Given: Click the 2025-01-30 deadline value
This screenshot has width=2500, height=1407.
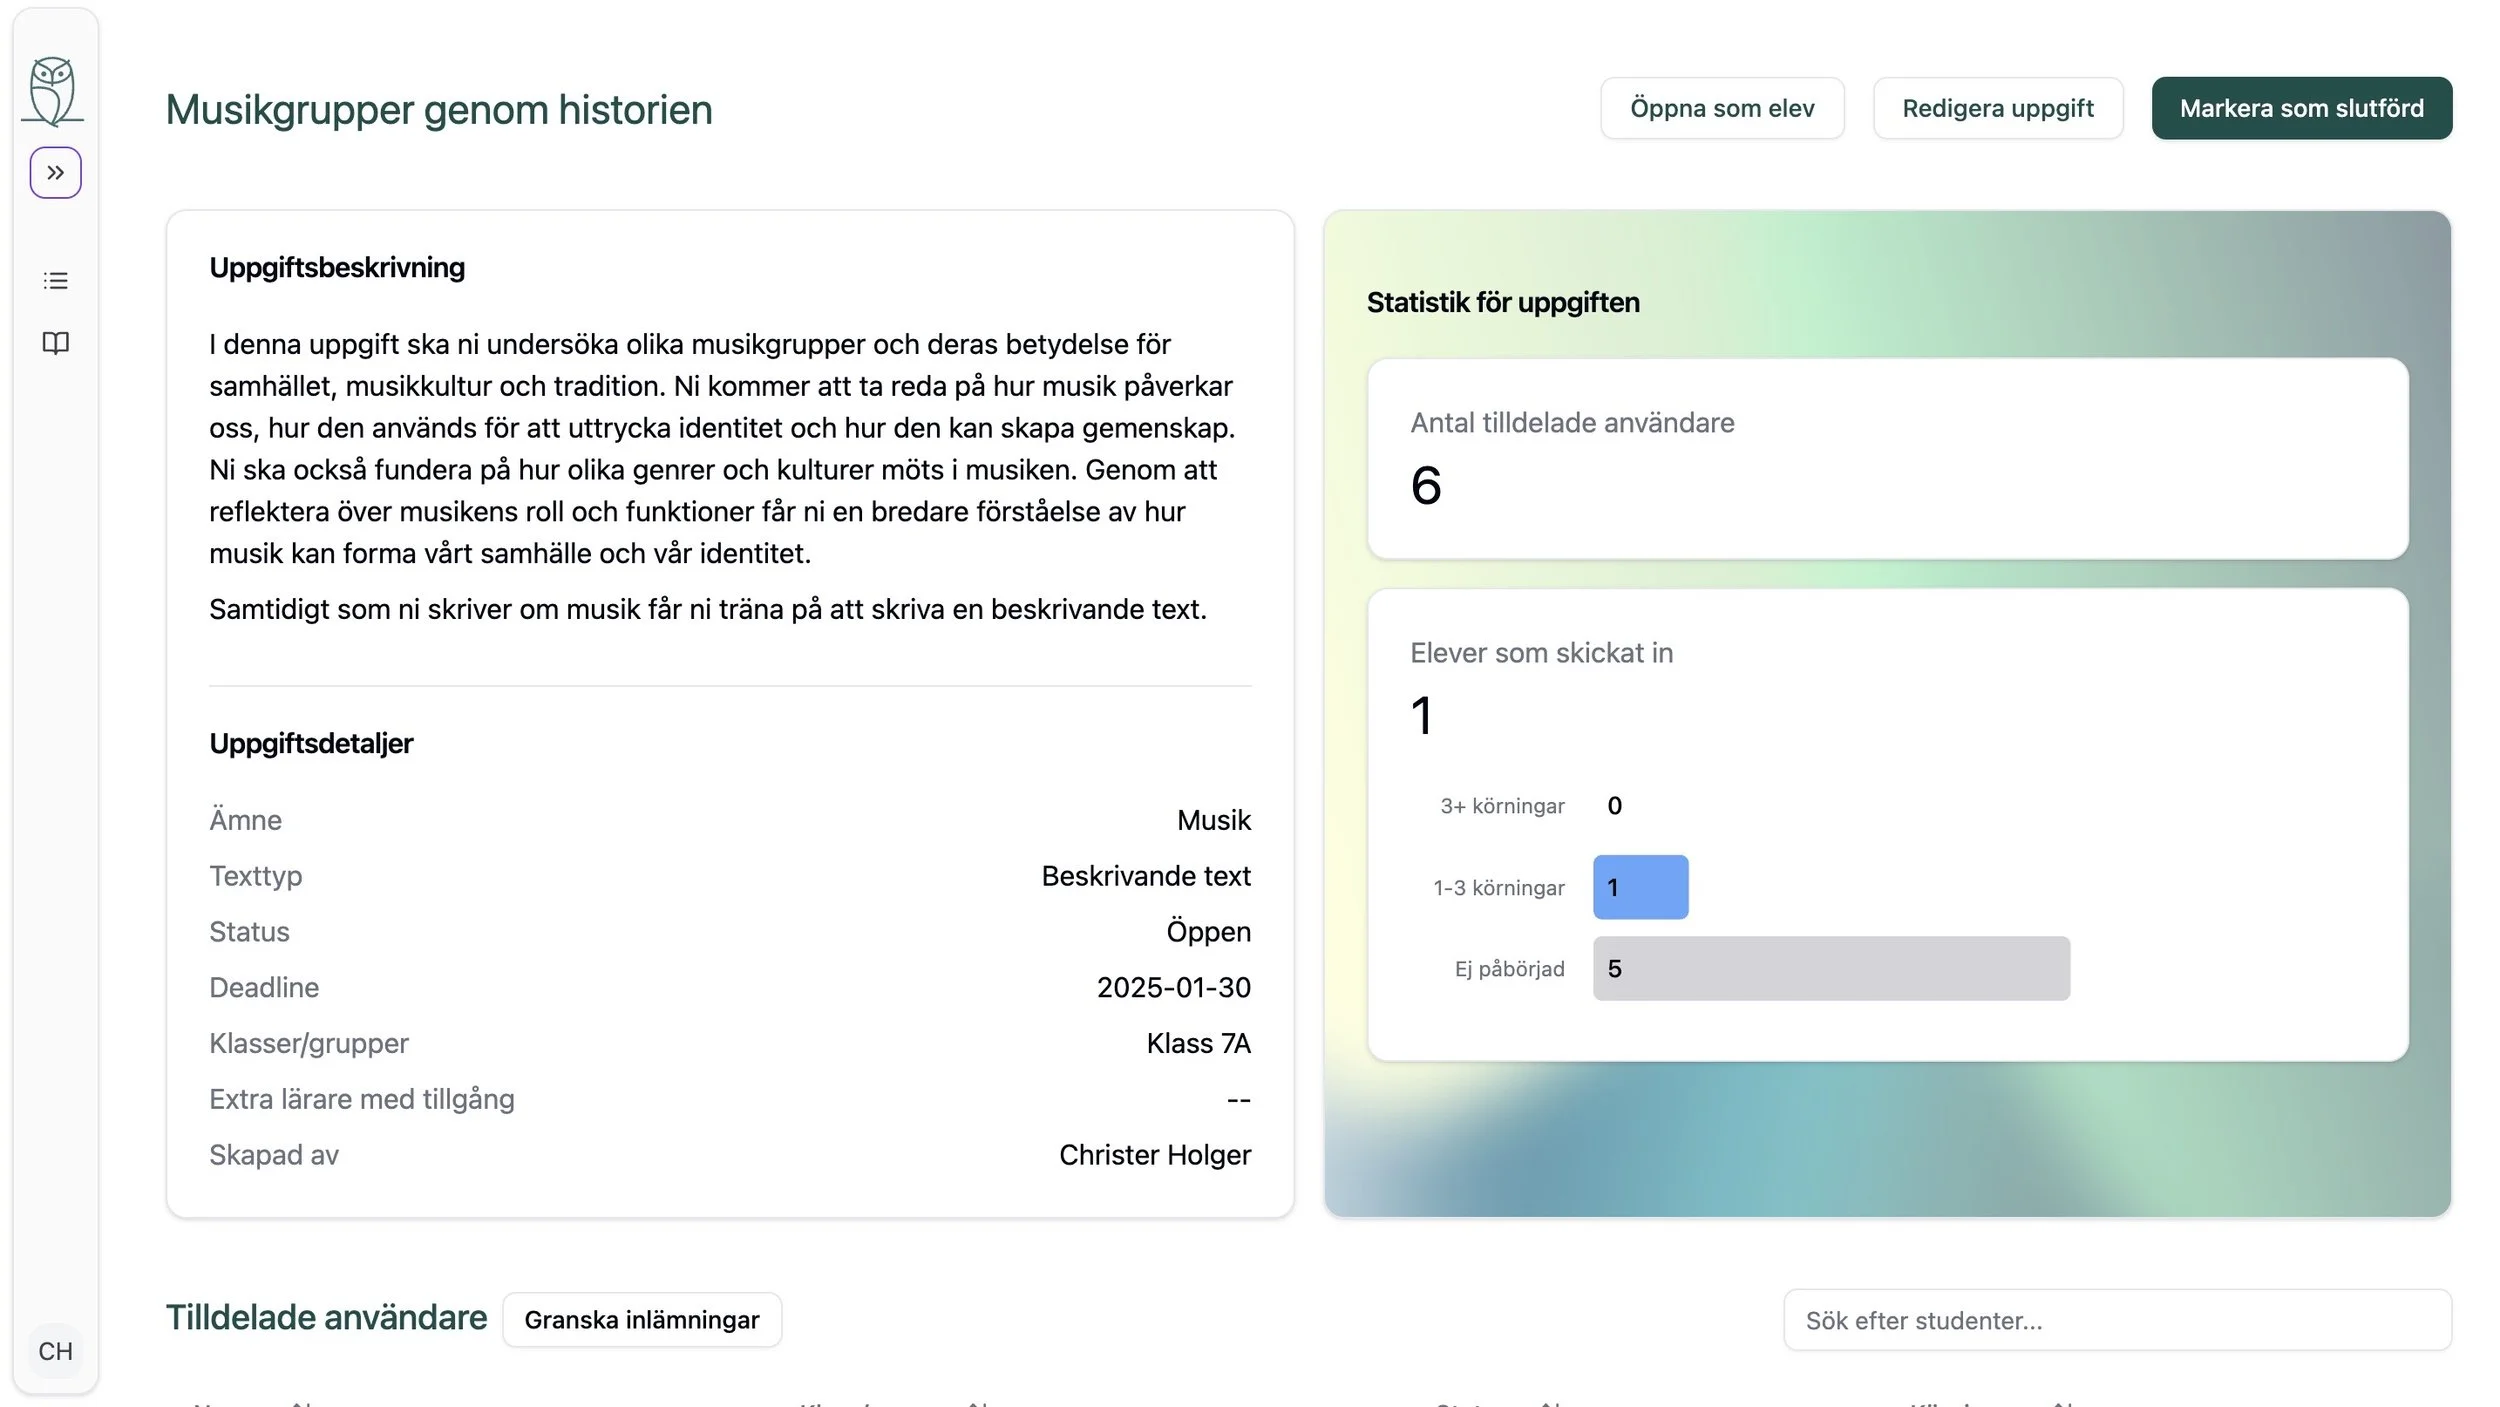Looking at the screenshot, I should point(1173,987).
